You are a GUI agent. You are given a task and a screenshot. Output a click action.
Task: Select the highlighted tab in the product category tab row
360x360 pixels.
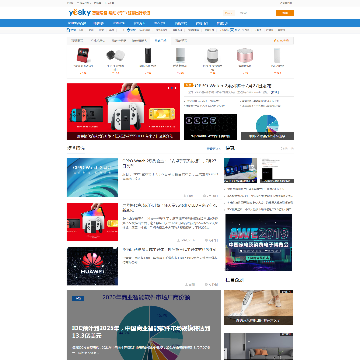coord(160,41)
